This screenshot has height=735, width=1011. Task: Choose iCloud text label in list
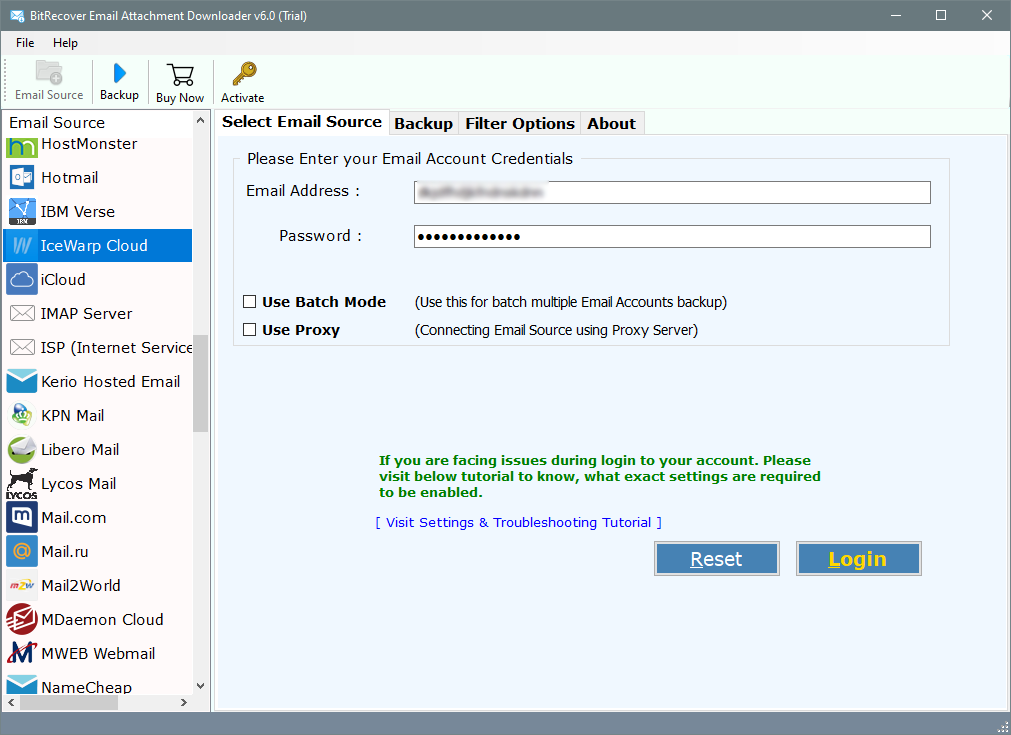(x=63, y=279)
